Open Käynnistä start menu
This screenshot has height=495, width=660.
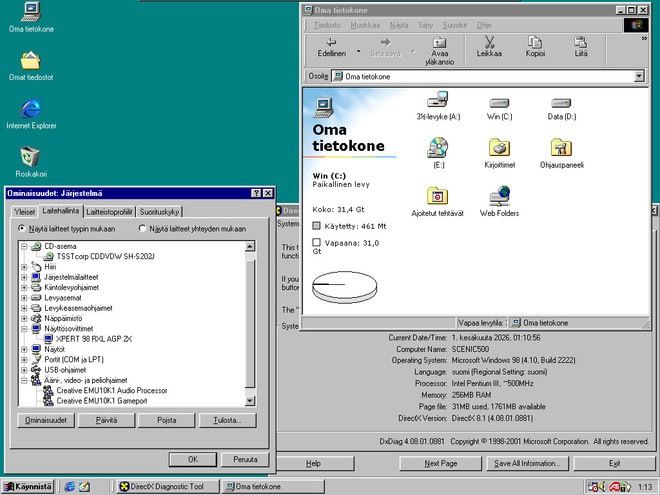pyautogui.click(x=28, y=487)
